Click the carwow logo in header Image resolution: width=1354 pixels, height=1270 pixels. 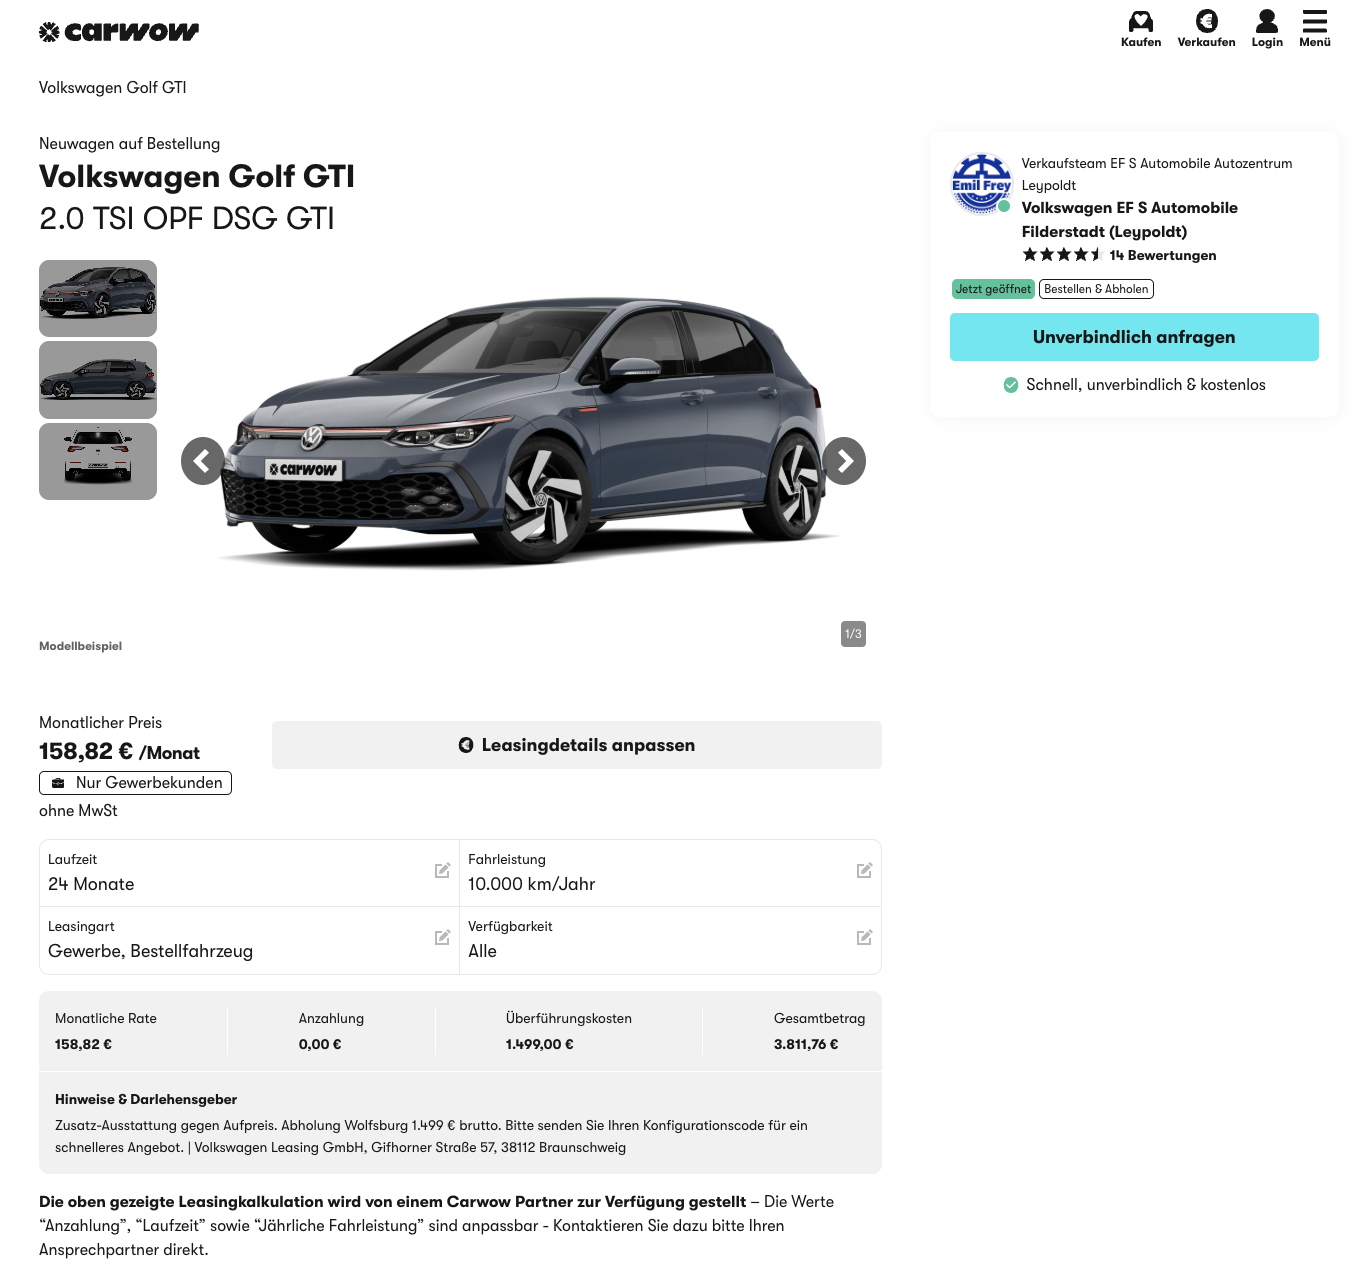[119, 32]
